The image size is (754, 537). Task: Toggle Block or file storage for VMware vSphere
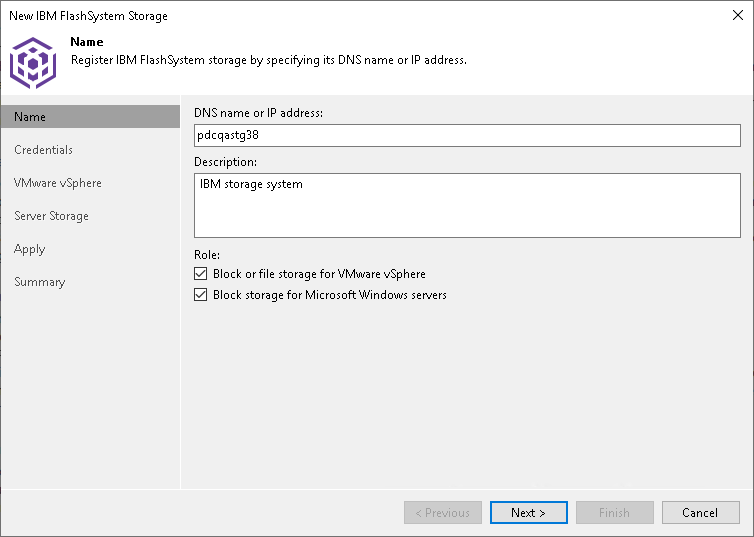(201, 274)
